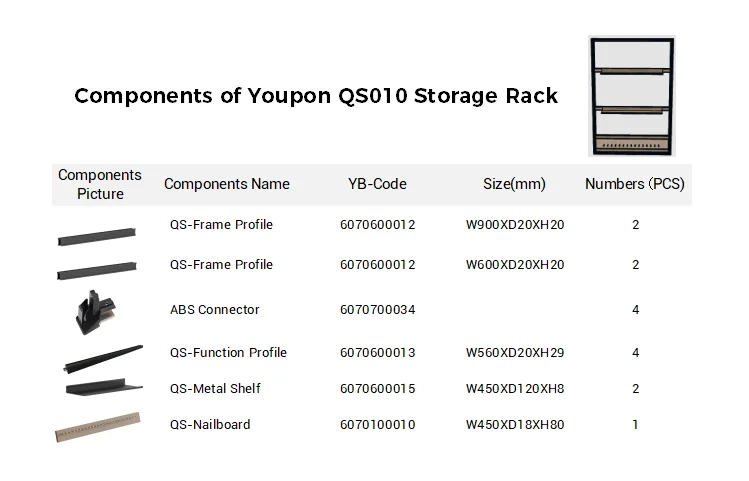749x481 pixels.
Task: Click the Numbers (PCS) column header
Action: tap(636, 184)
